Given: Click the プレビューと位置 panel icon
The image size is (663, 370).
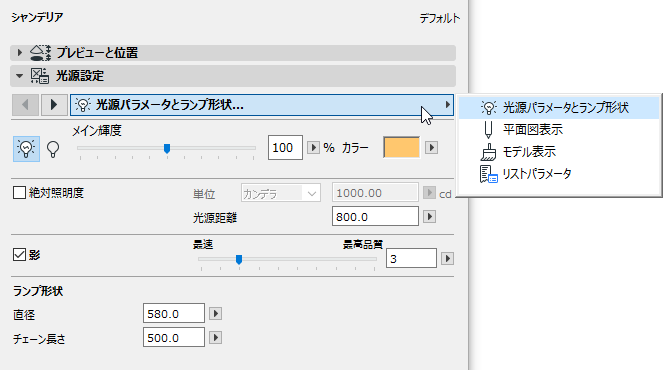Looking at the screenshot, I should click(x=40, y=53).
